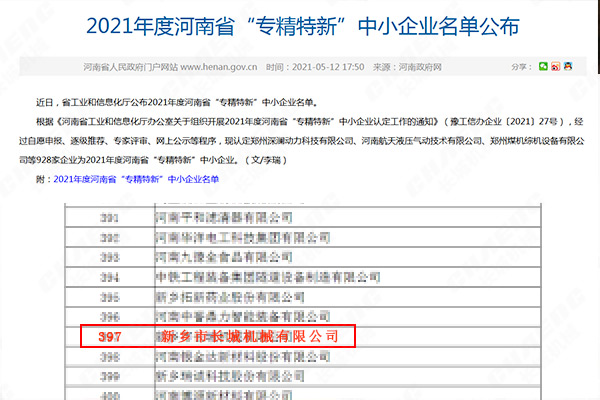Screen dimensions: 600x400
Task: Share the article via QQ icon
Action: click(570, 67)
